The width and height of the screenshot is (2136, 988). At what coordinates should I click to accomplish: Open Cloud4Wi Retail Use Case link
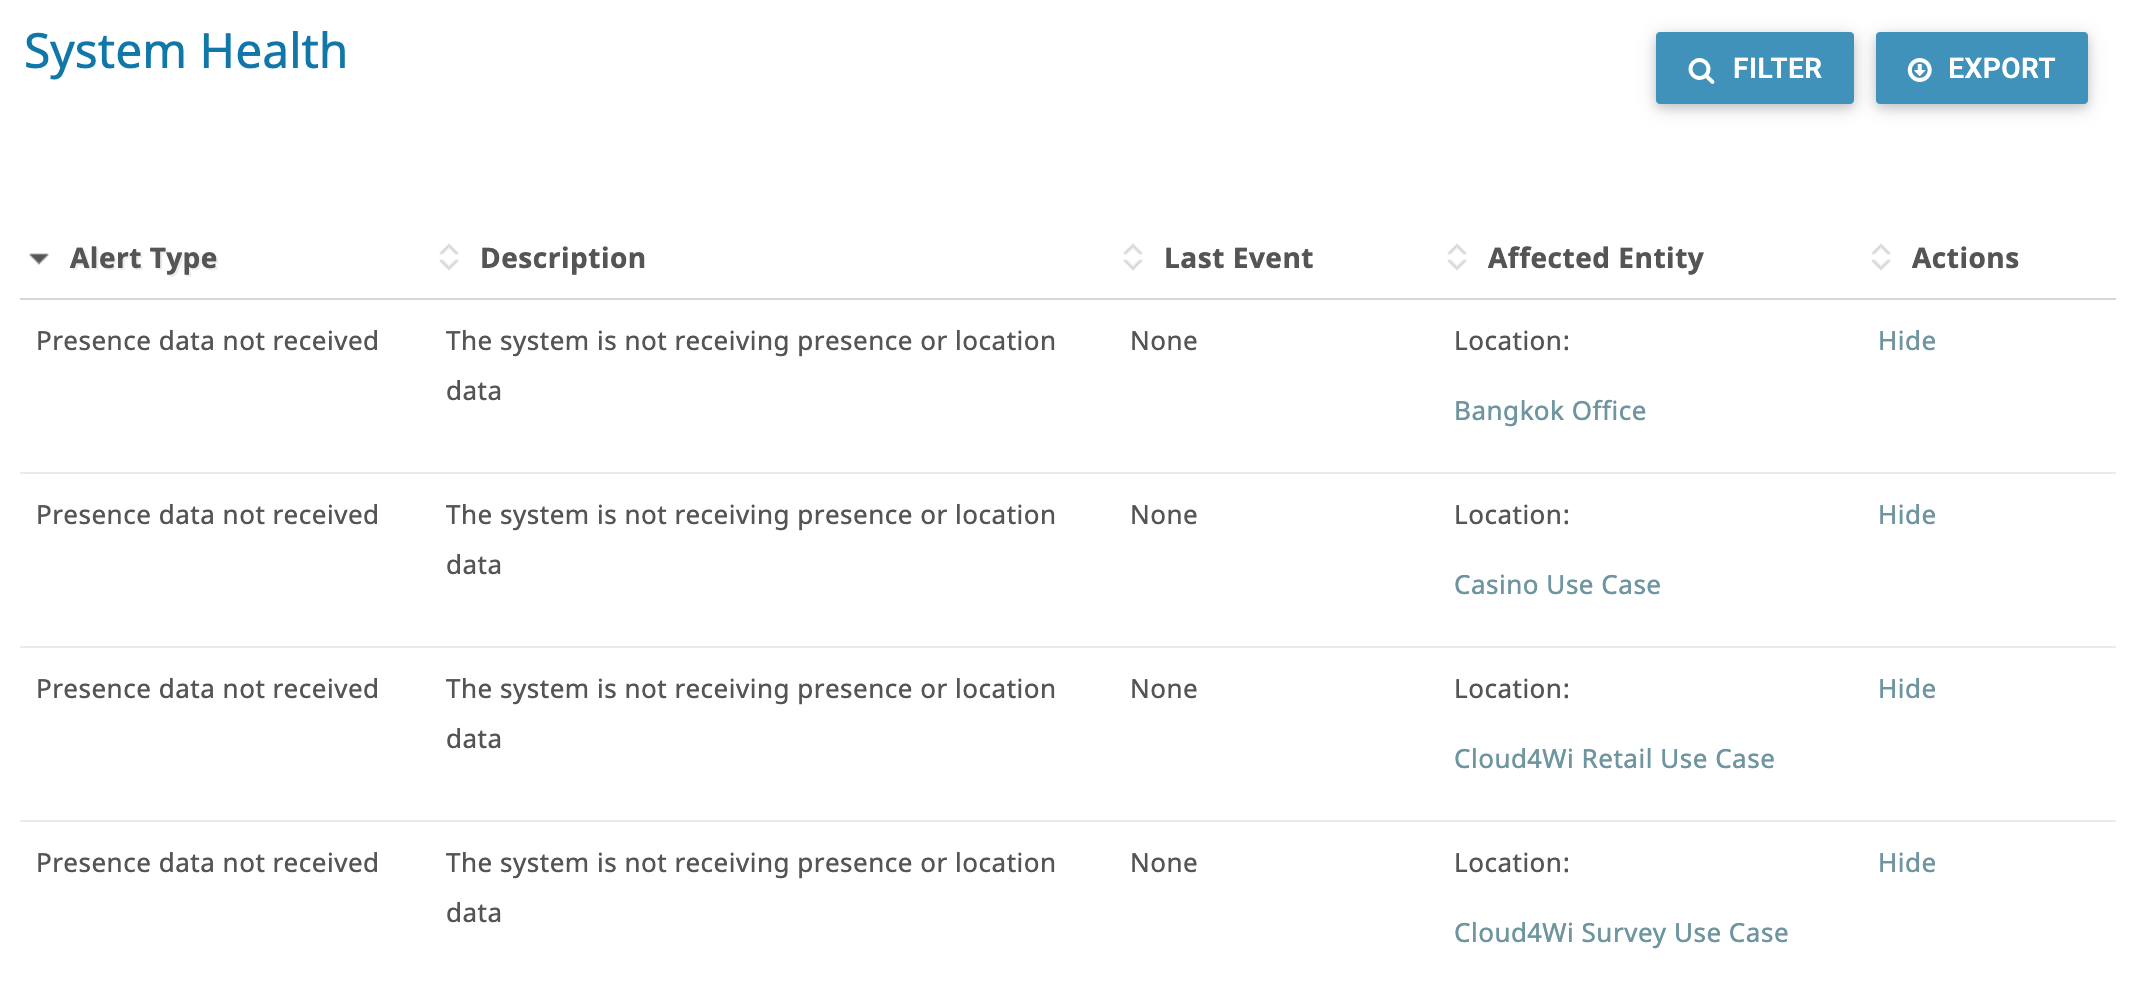(1614, 759)
